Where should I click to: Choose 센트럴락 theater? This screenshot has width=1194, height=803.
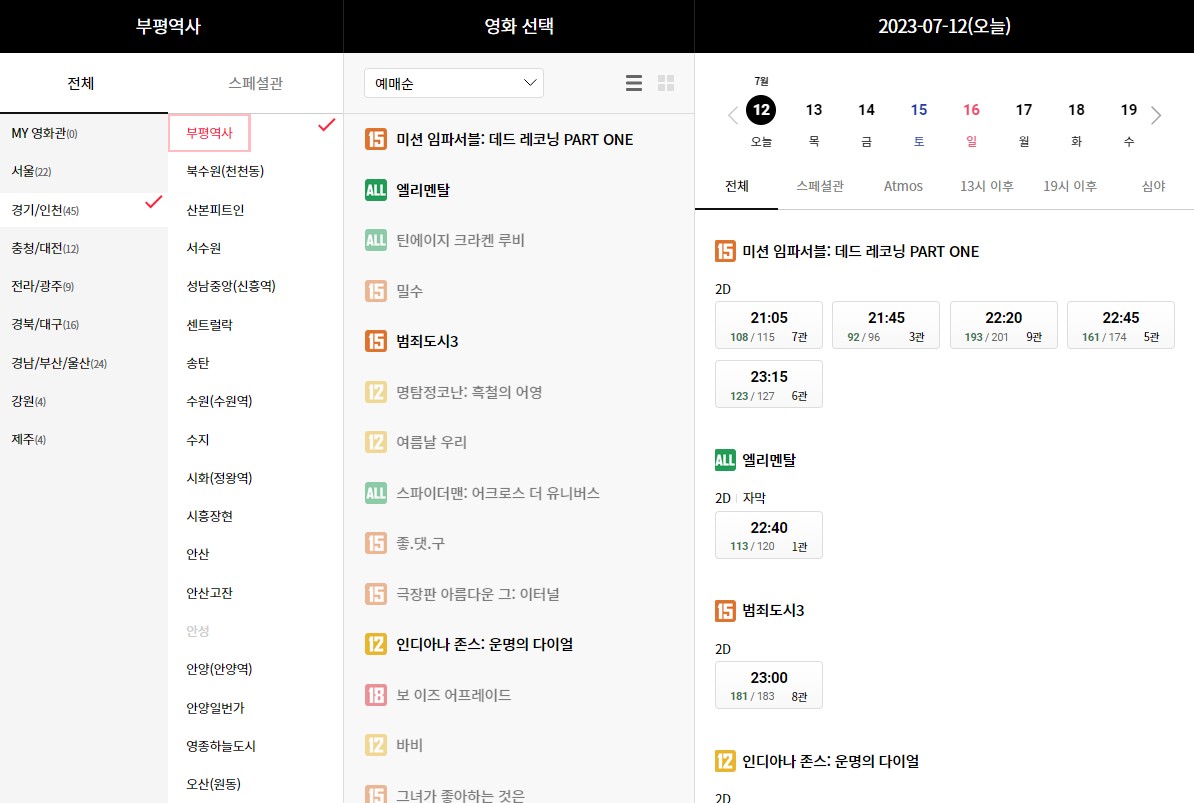209,325
